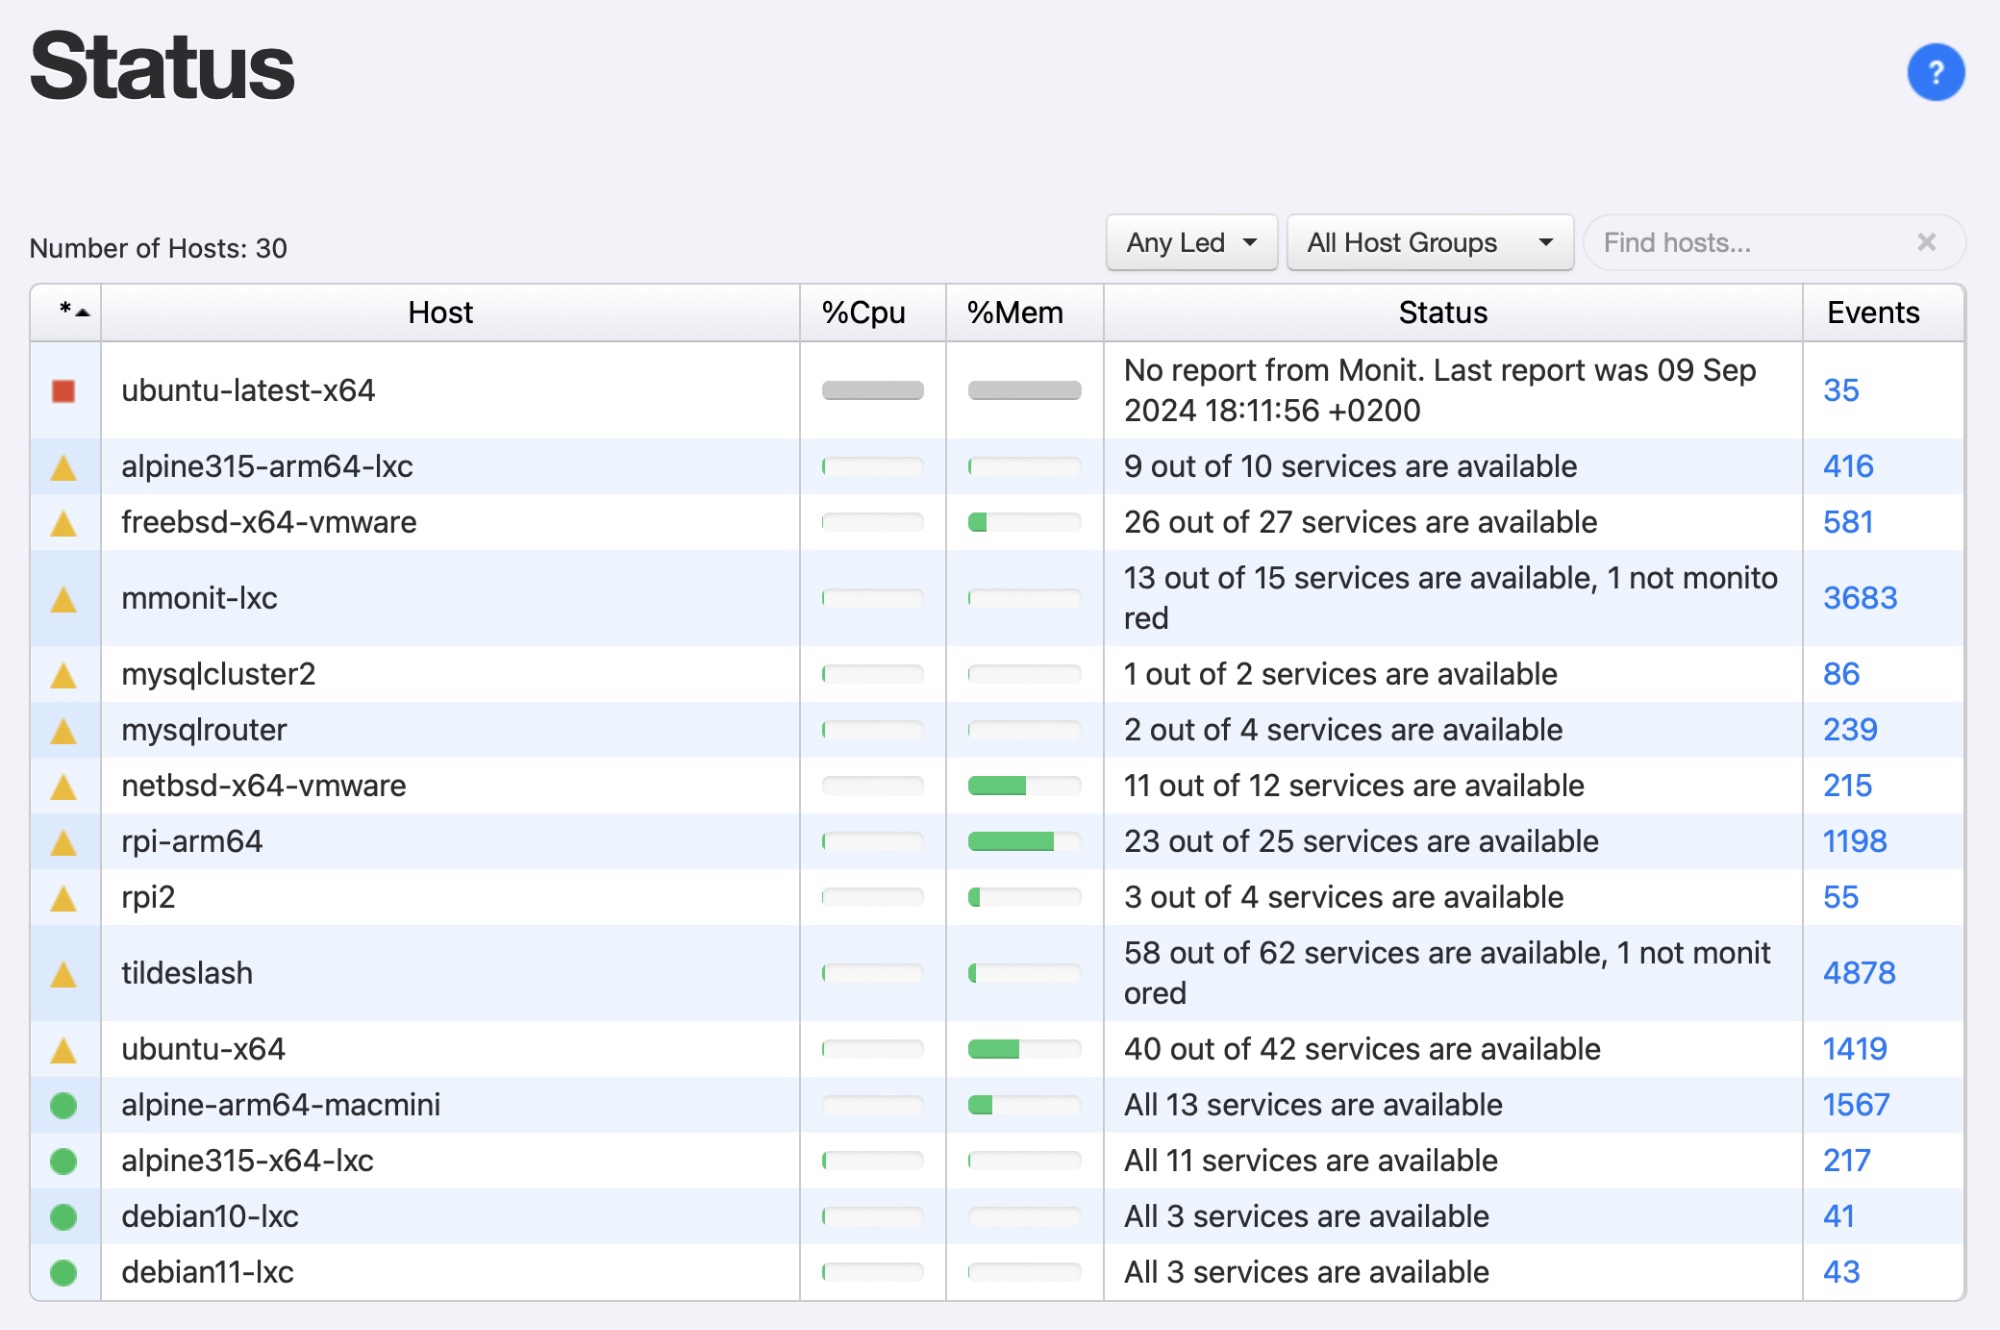Image resolution: width=2000 pixels, height=1330 pixels.
Task: Click the memory bar for alpine-arm64-macmini
Action: click(1024, 1105)
